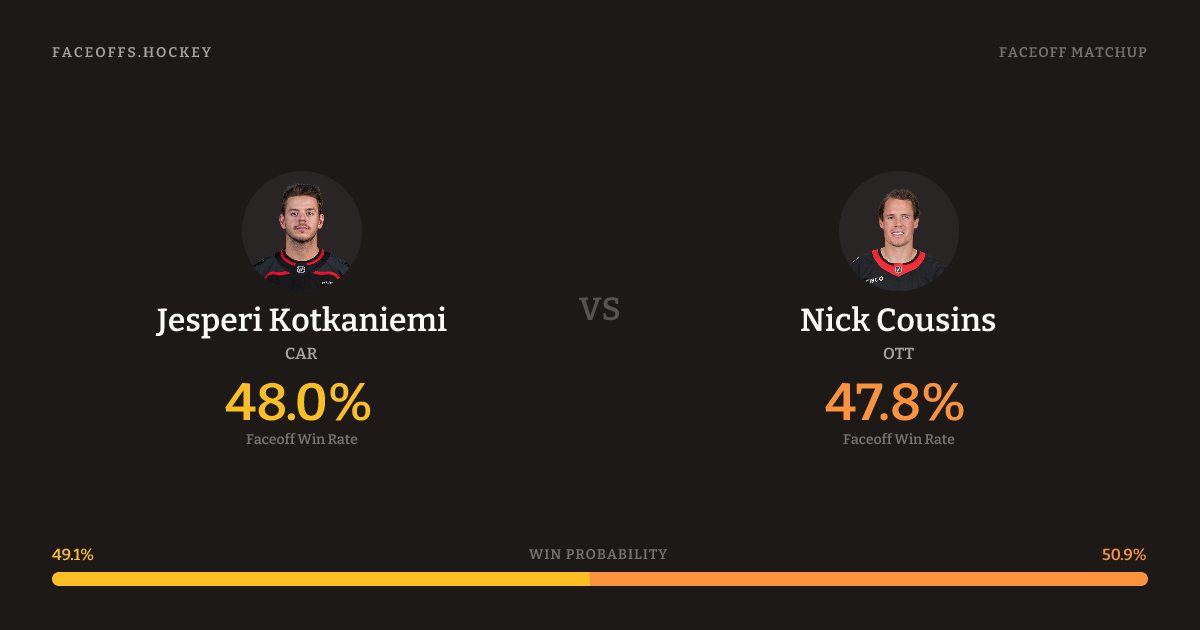Click the FACEOFF MATCHUP header label
Screen dimensions: 1200x630
tap(1072, 52)
